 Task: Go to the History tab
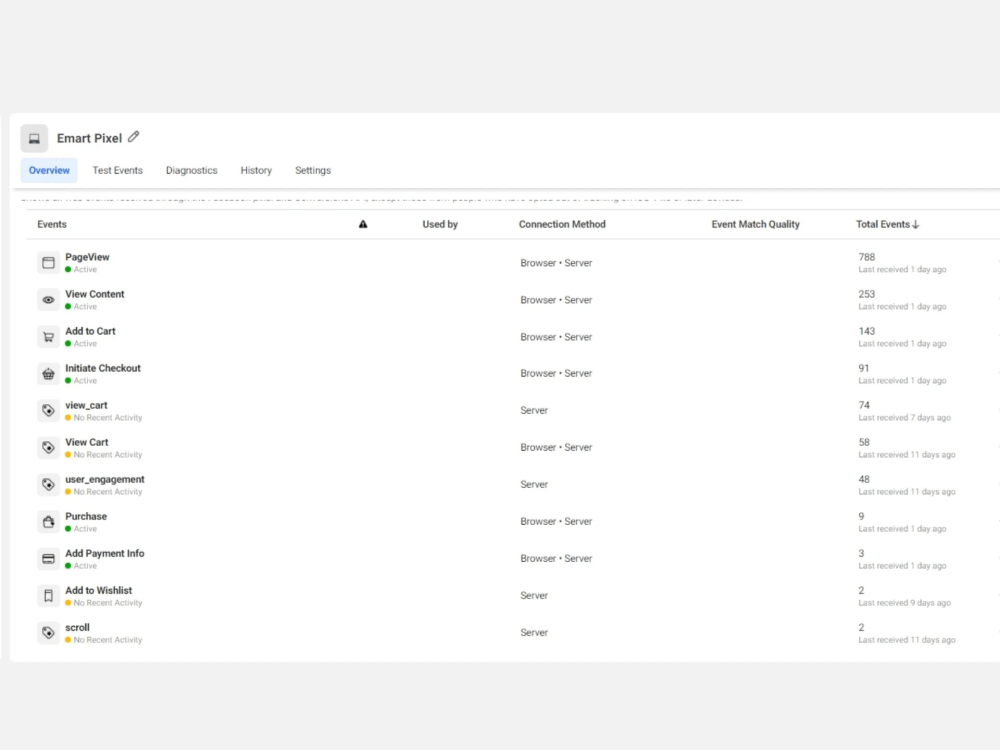256,170
